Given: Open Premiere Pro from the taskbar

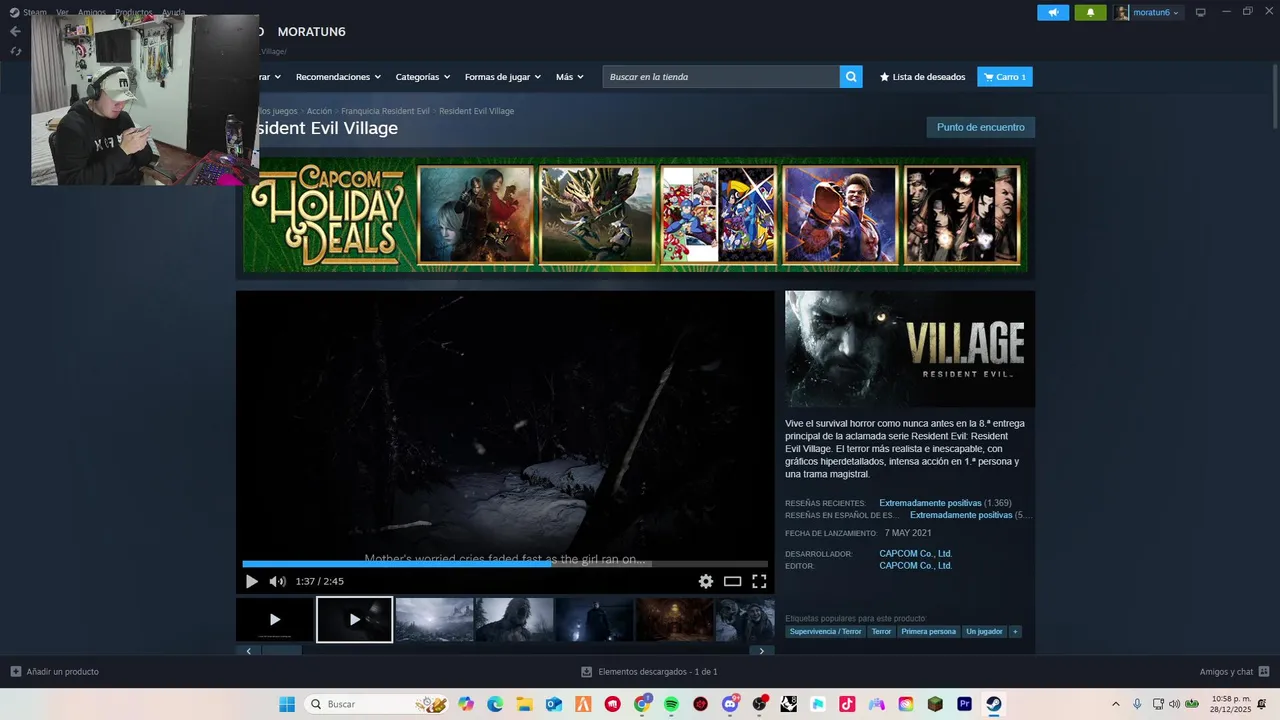Looking at the screenshot, I should 964,704.
